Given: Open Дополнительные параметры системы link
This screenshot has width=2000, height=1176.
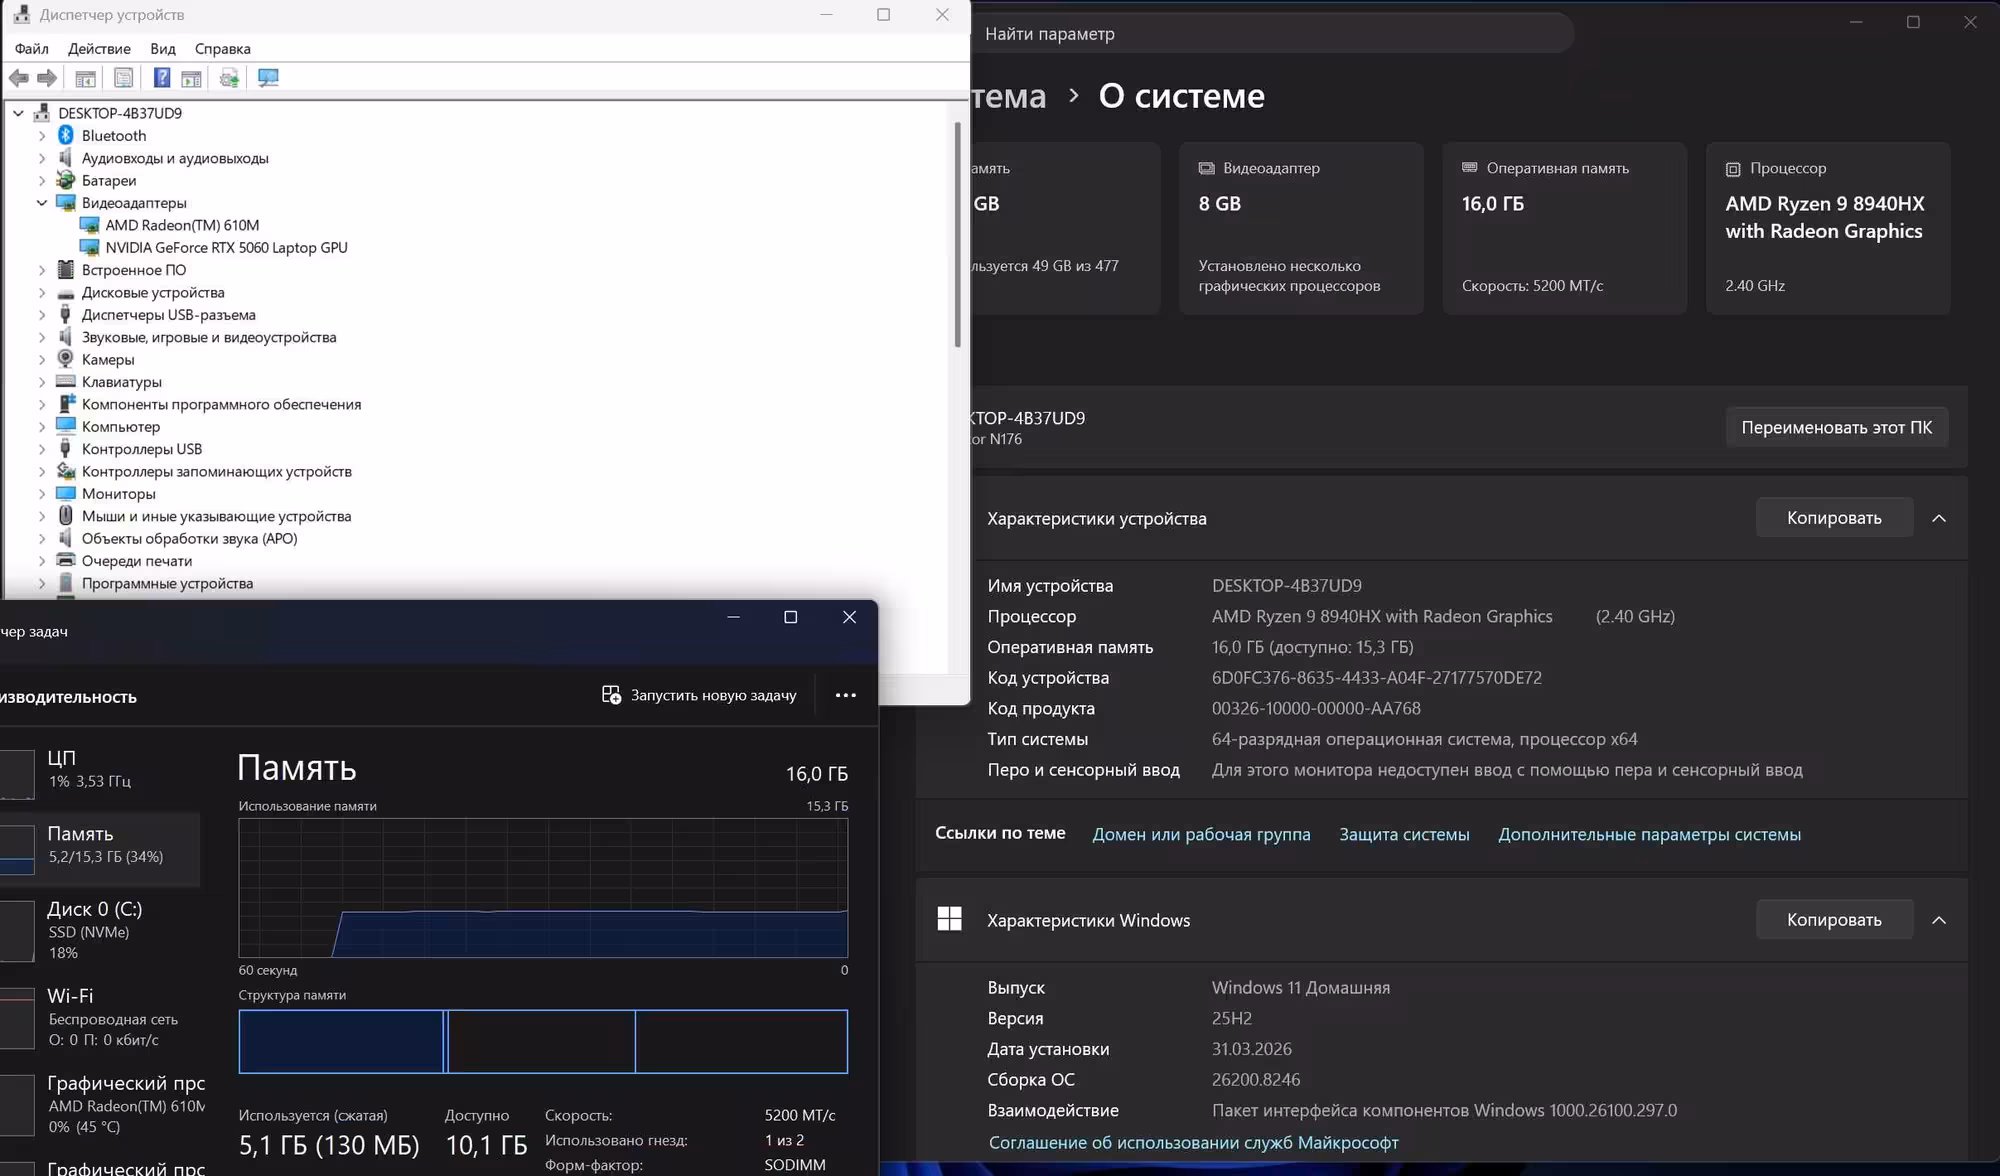Looking at the screenshot, I should [1649, 834].
